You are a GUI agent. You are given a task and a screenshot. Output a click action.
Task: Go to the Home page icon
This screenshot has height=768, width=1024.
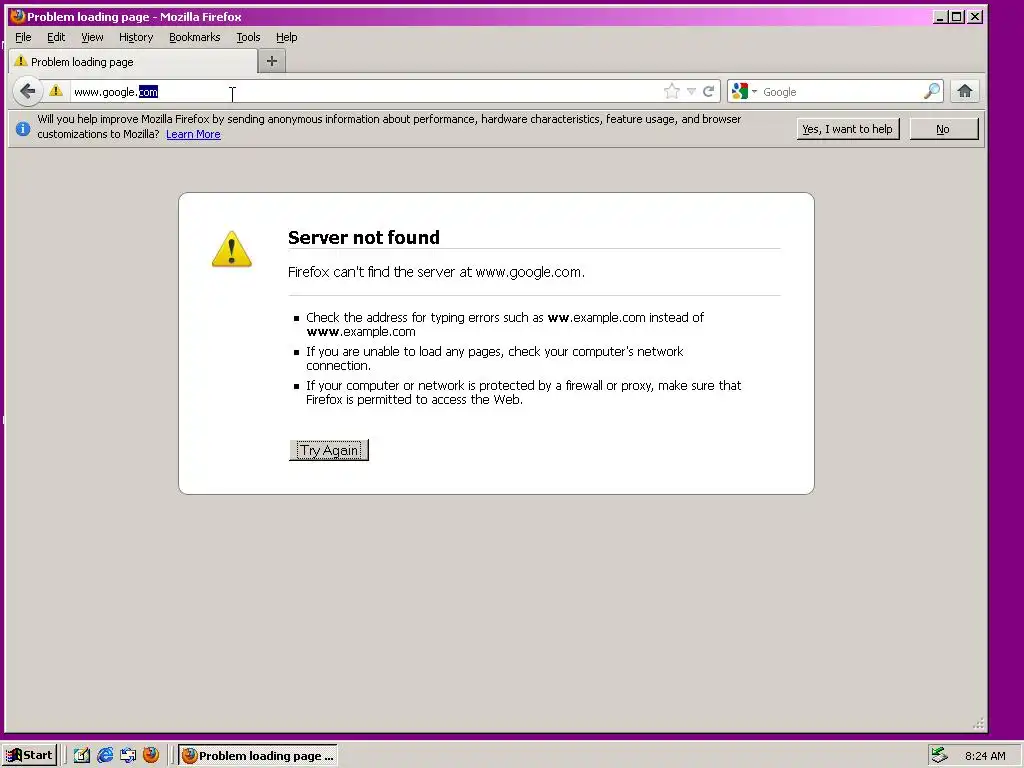click(x=965, y=91)
